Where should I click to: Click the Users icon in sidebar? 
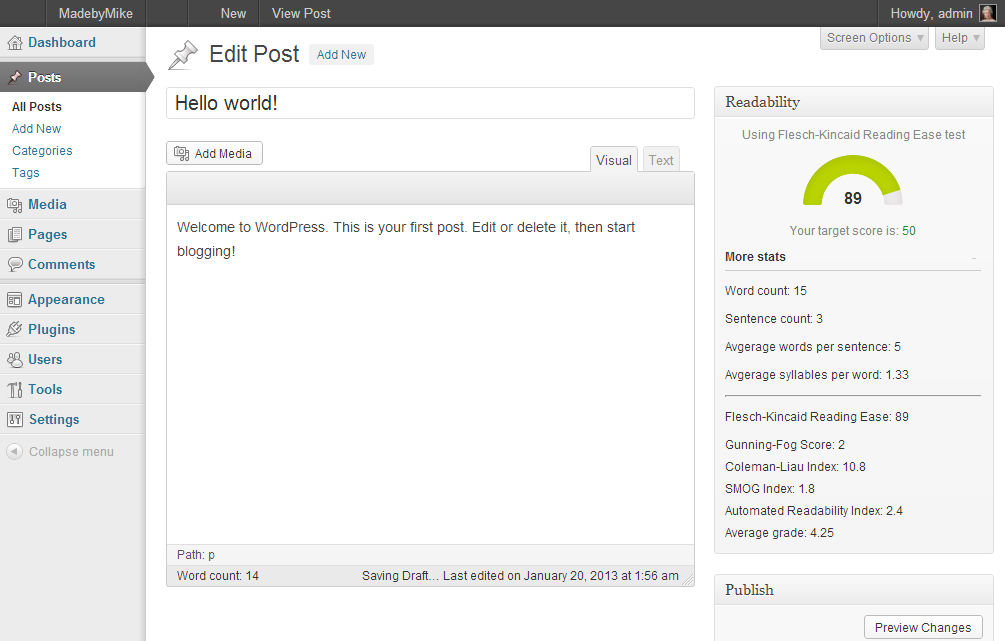[14, 360]
